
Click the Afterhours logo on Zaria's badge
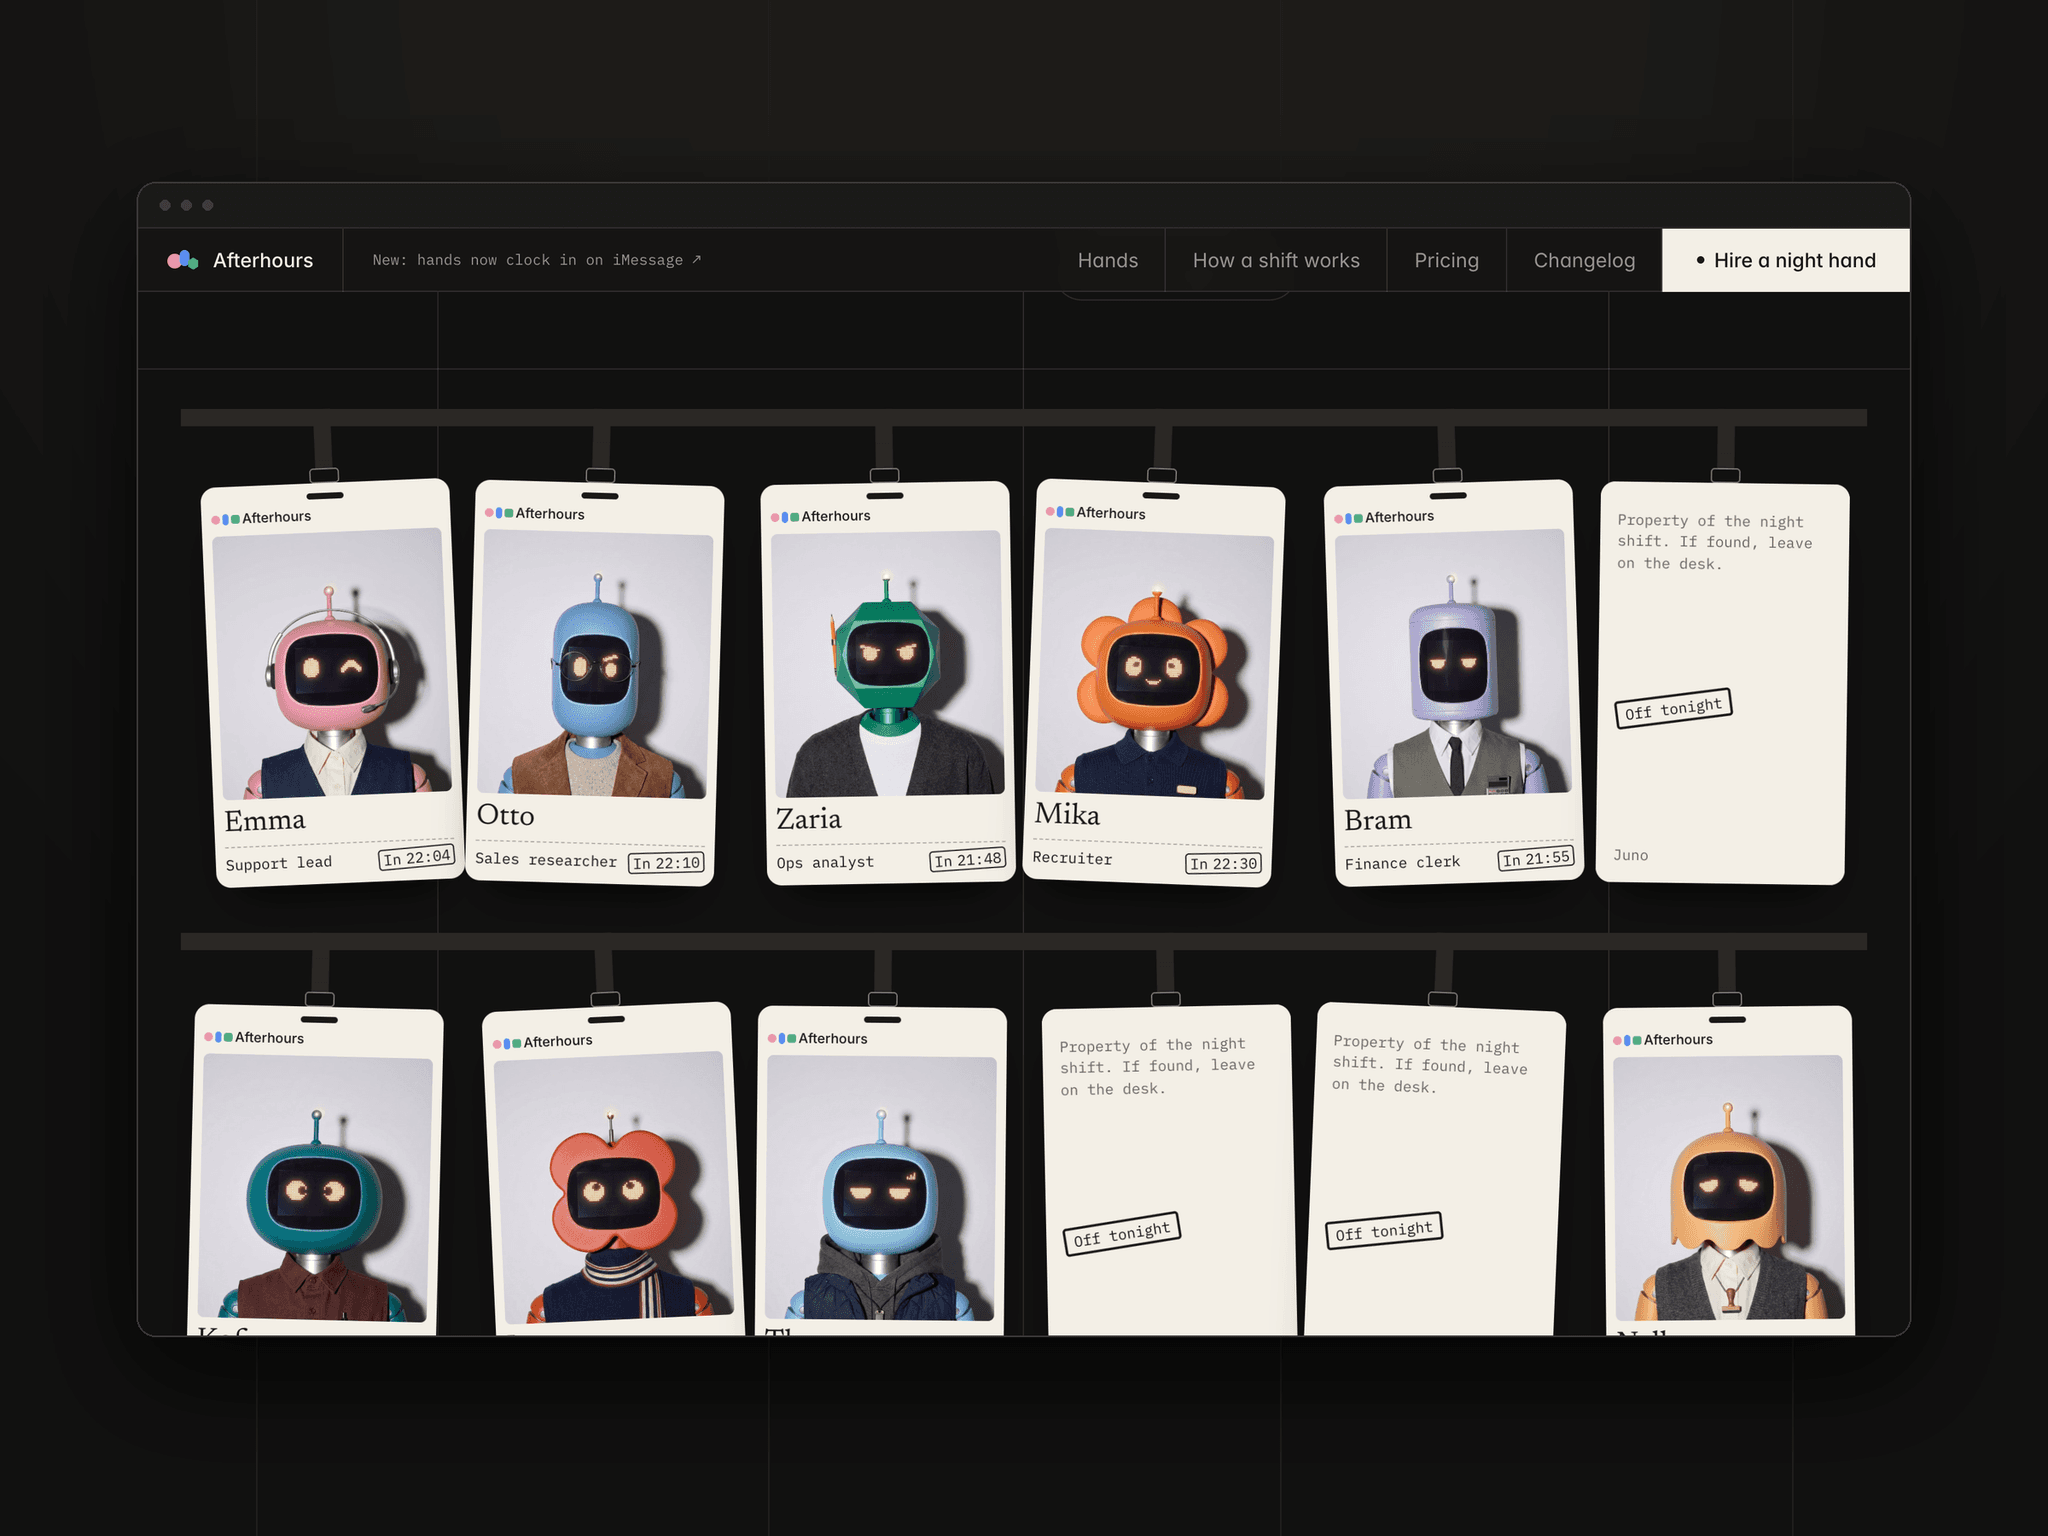pos(820,516)
